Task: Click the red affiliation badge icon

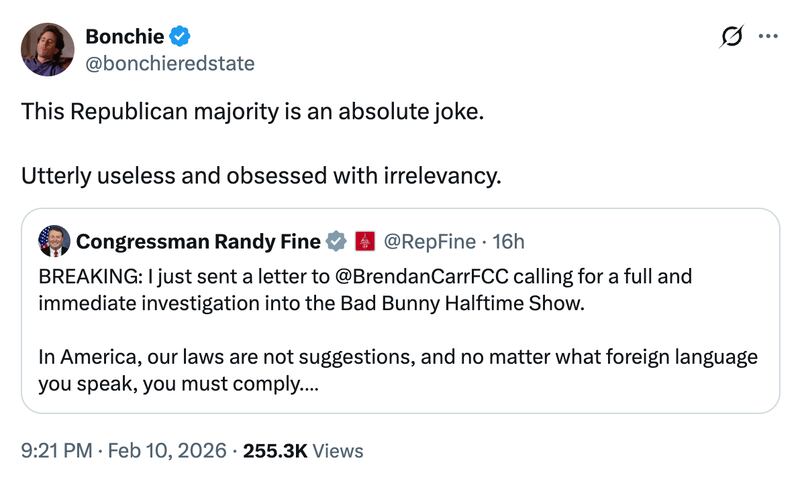Action: coord(364,241)
